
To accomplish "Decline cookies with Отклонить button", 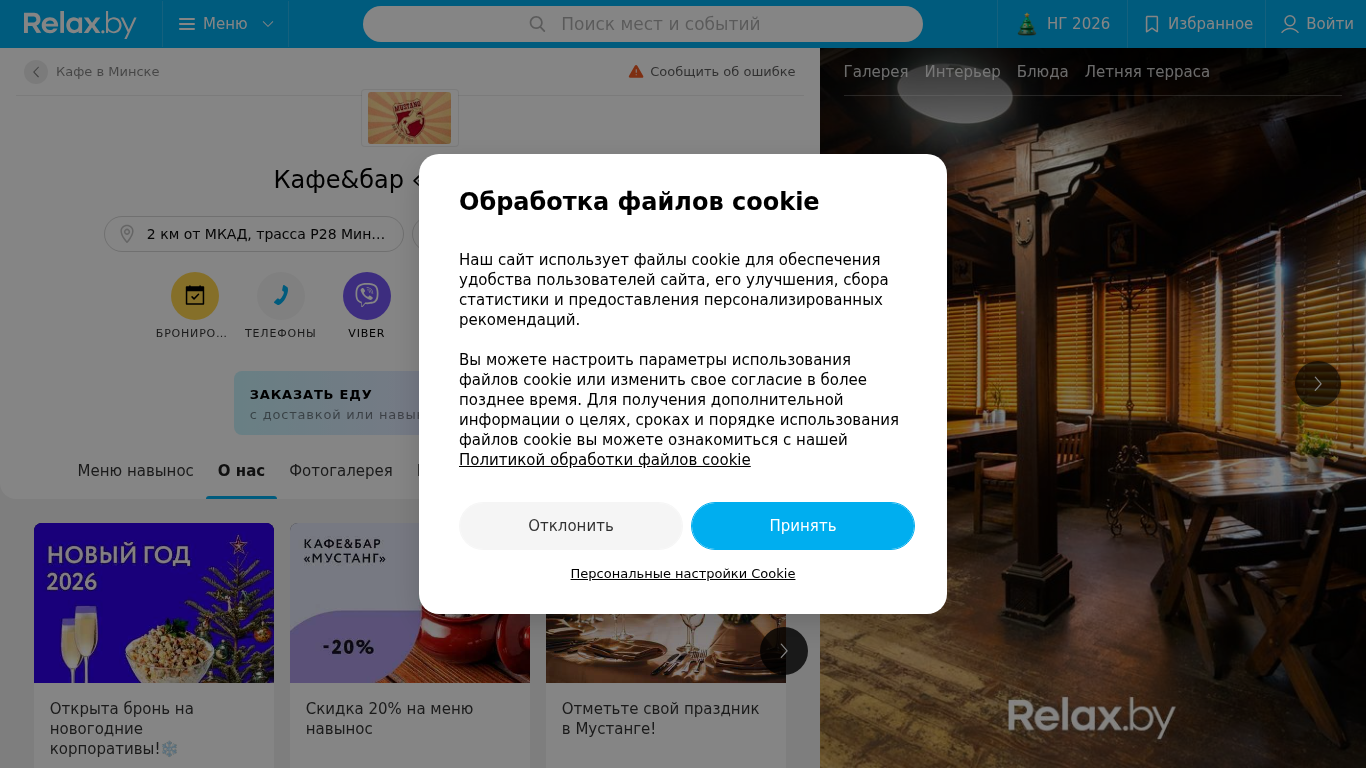I will pos(571,526).
